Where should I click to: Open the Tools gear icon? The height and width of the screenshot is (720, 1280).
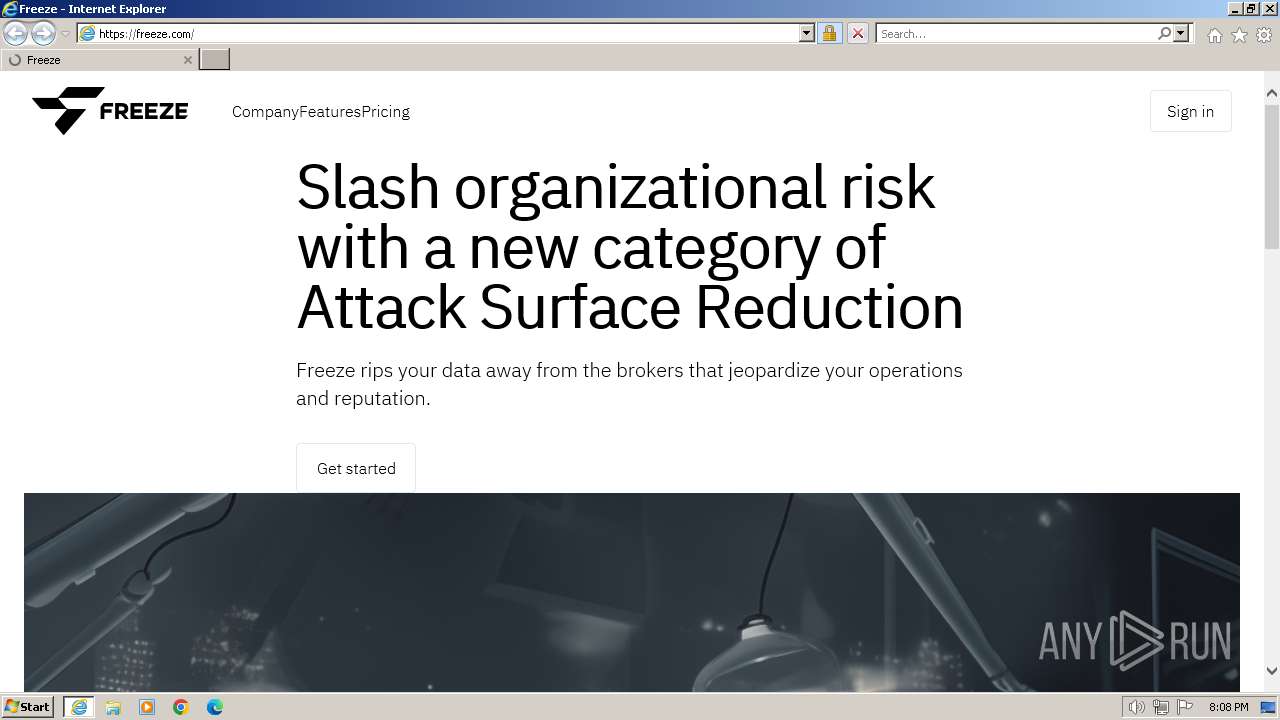[x=1264, y=35]
